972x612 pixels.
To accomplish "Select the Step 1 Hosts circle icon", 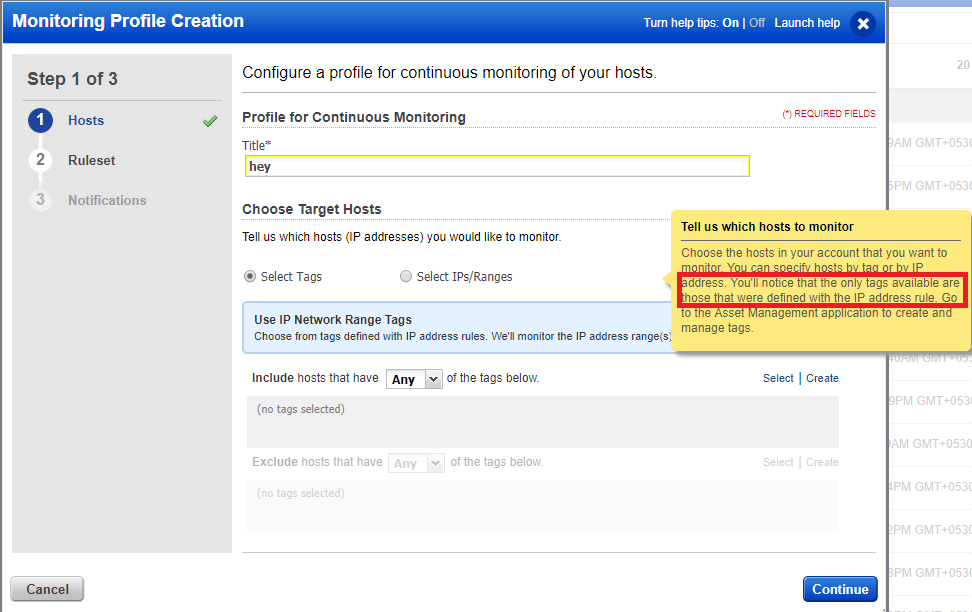I will [x=39, y=120].
